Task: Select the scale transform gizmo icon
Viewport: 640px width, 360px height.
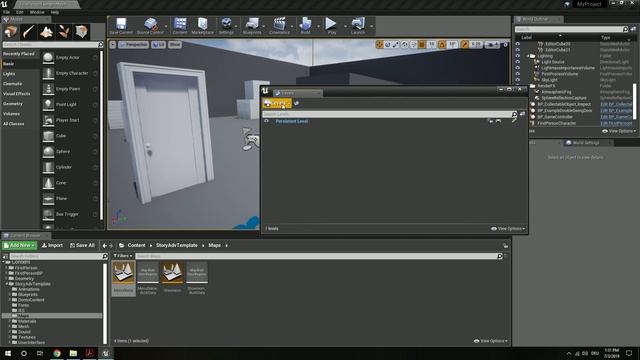Action: [x=396, y=44]
